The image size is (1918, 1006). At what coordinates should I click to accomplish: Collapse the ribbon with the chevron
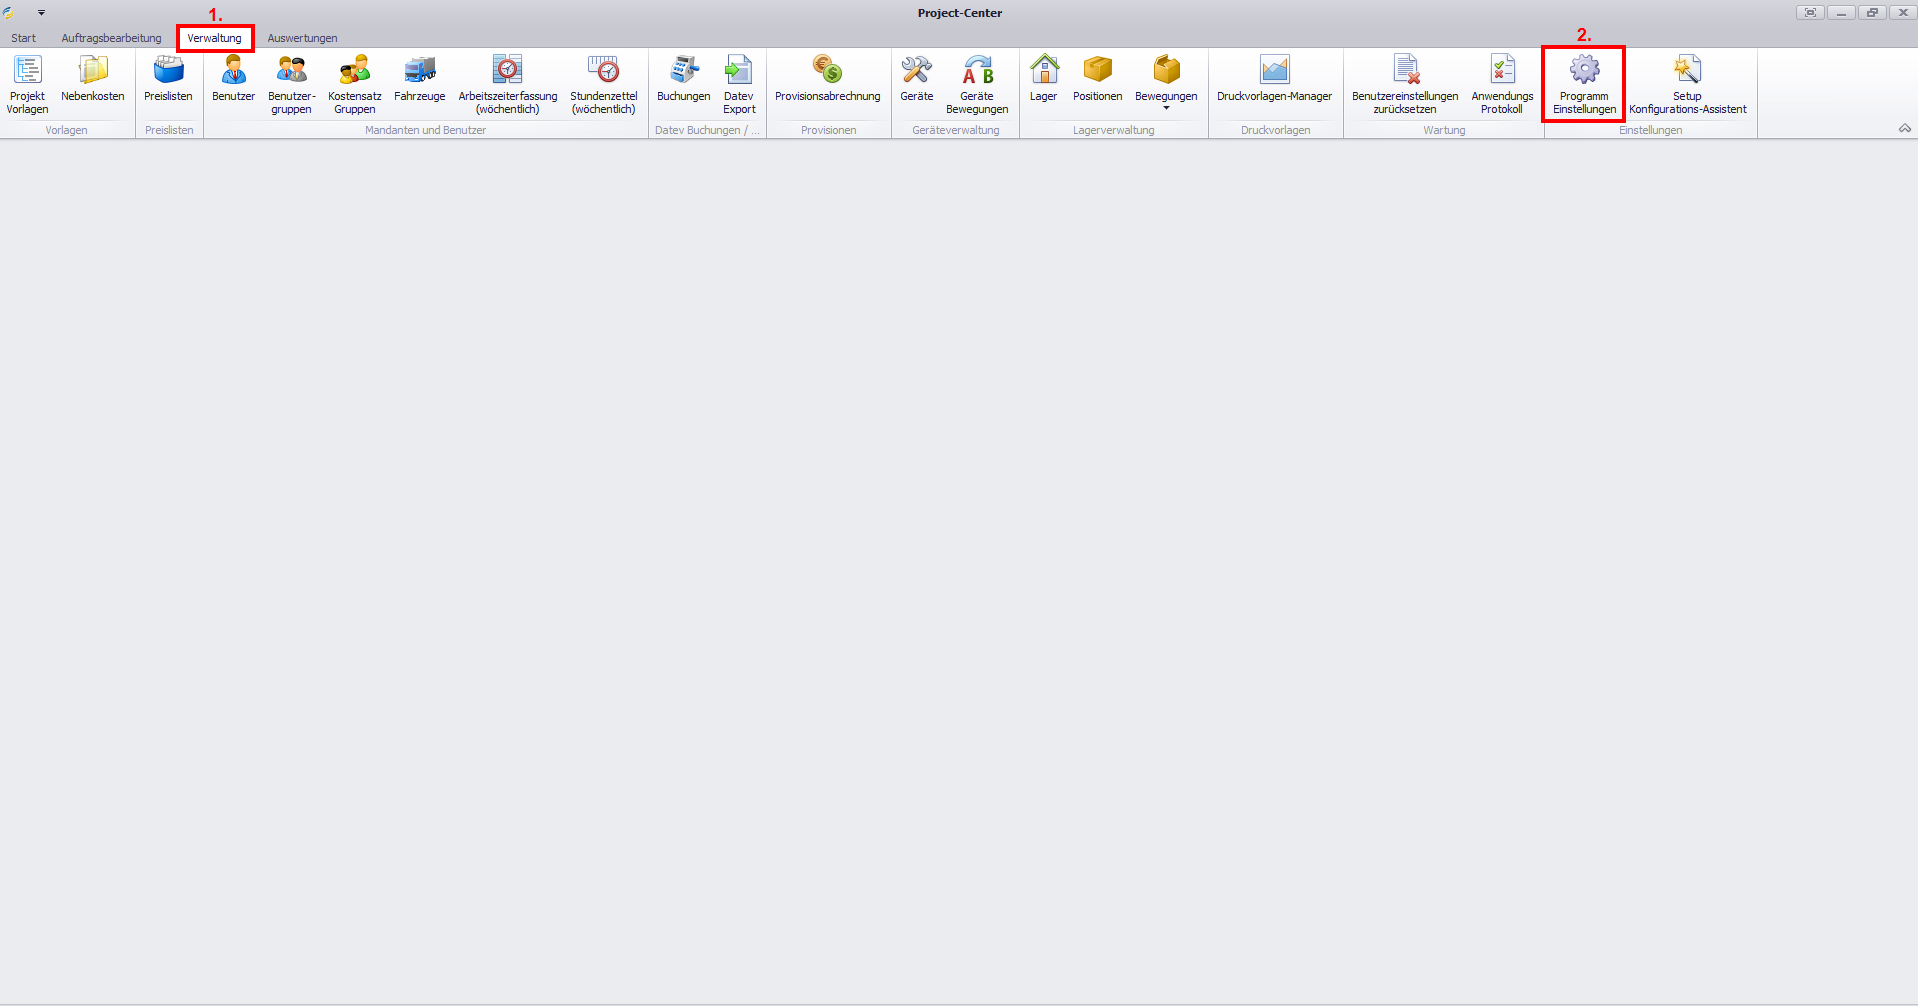[1905, 129]
